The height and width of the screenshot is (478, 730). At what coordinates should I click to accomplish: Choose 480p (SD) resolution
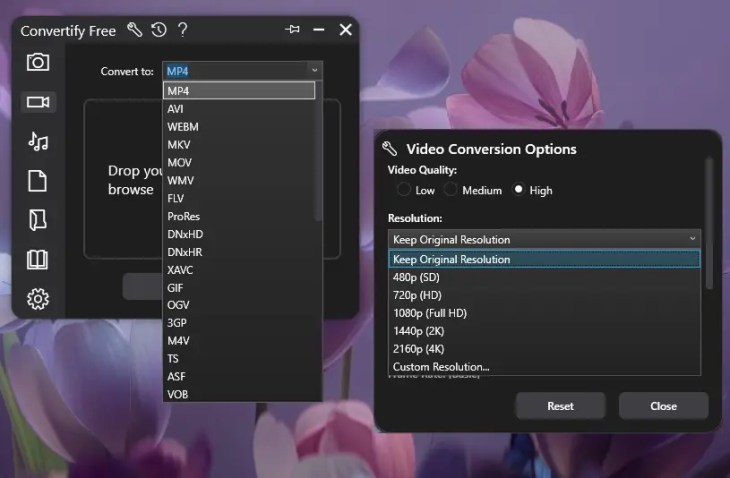pos(544,277)
